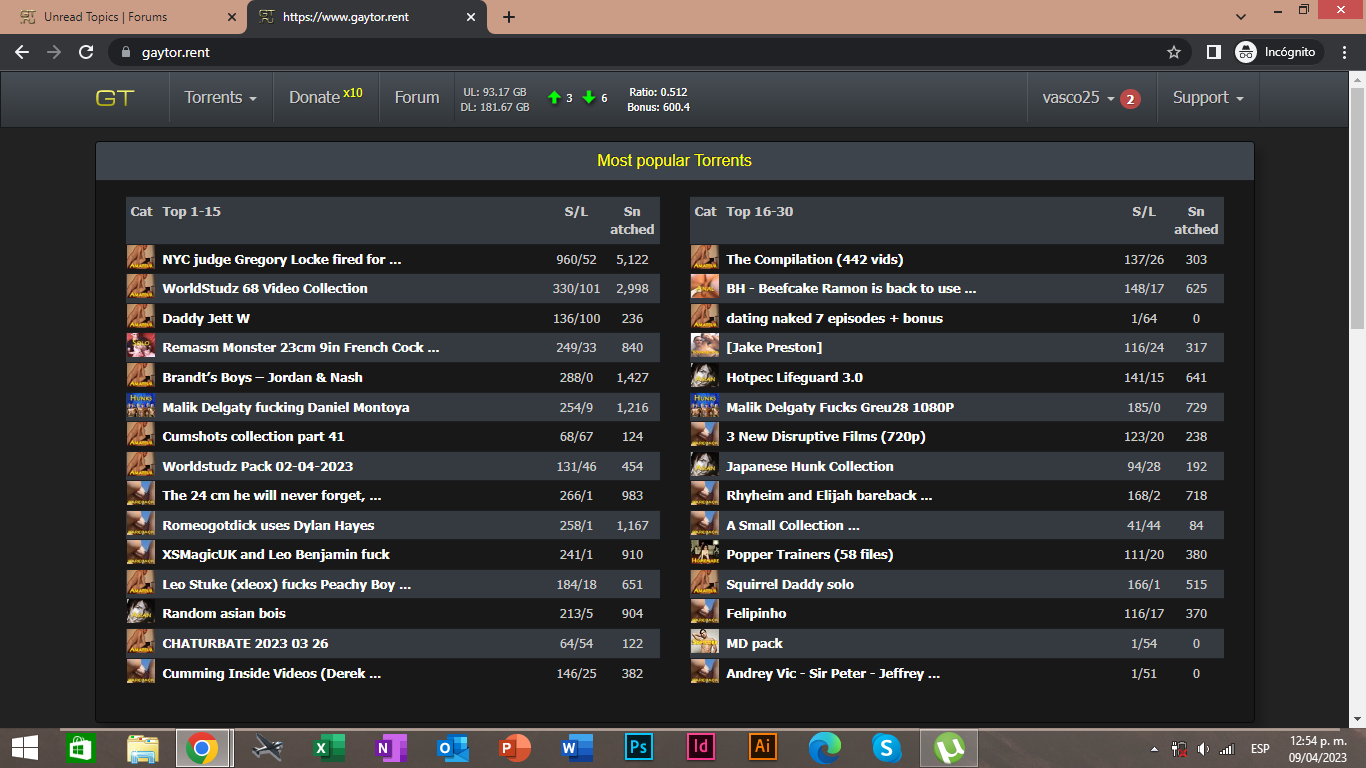Click the Donate link in navbar
This screenshot has height=768, width=1366.
tap(315, 98)
